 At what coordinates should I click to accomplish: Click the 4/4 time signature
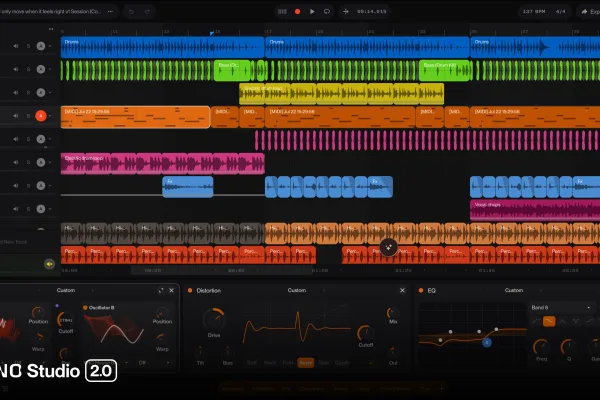561,11
